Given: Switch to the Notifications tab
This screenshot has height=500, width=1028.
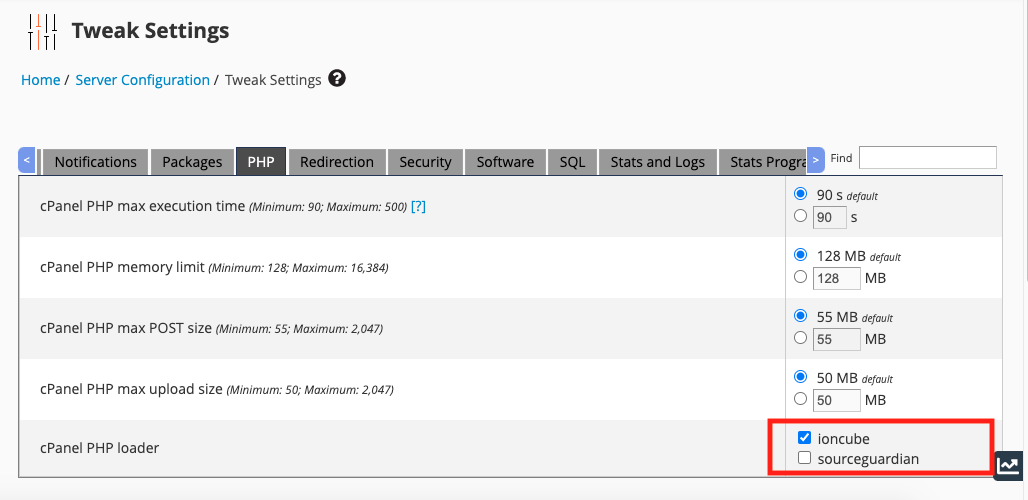Looking at the screenshot, I should click(95, 162).
